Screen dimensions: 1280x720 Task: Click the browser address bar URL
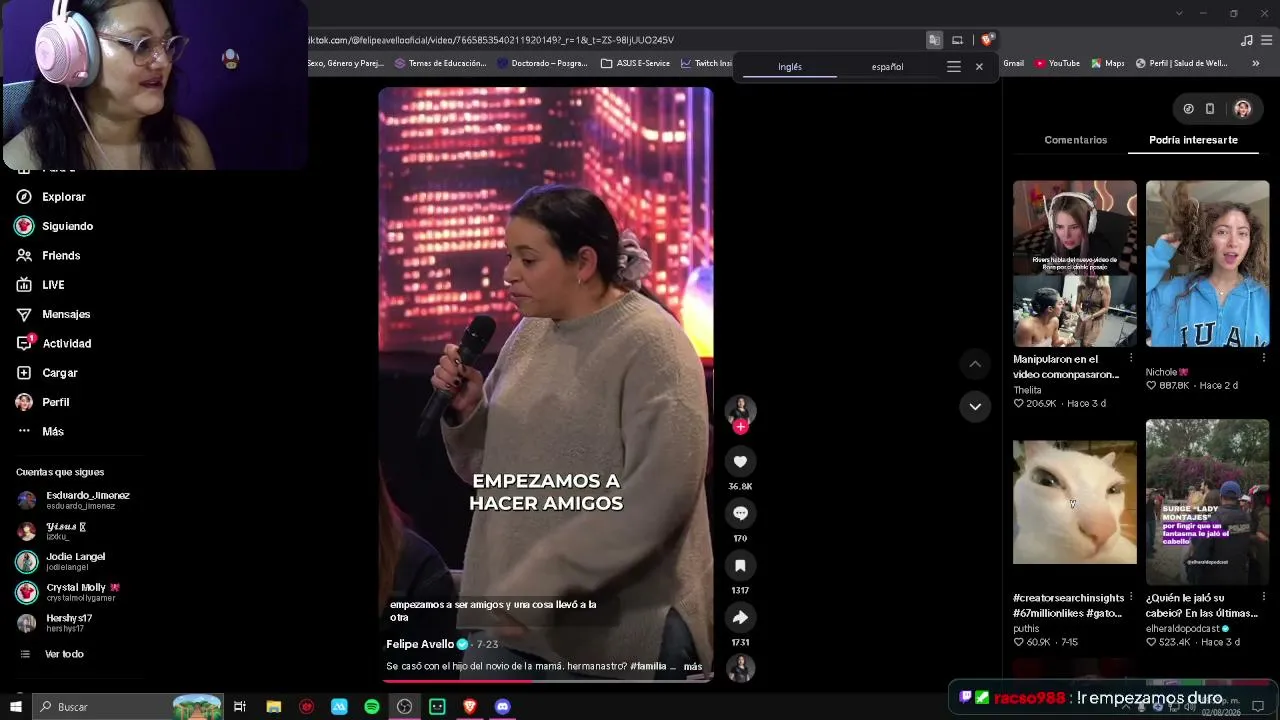click(x=490, y=40)
